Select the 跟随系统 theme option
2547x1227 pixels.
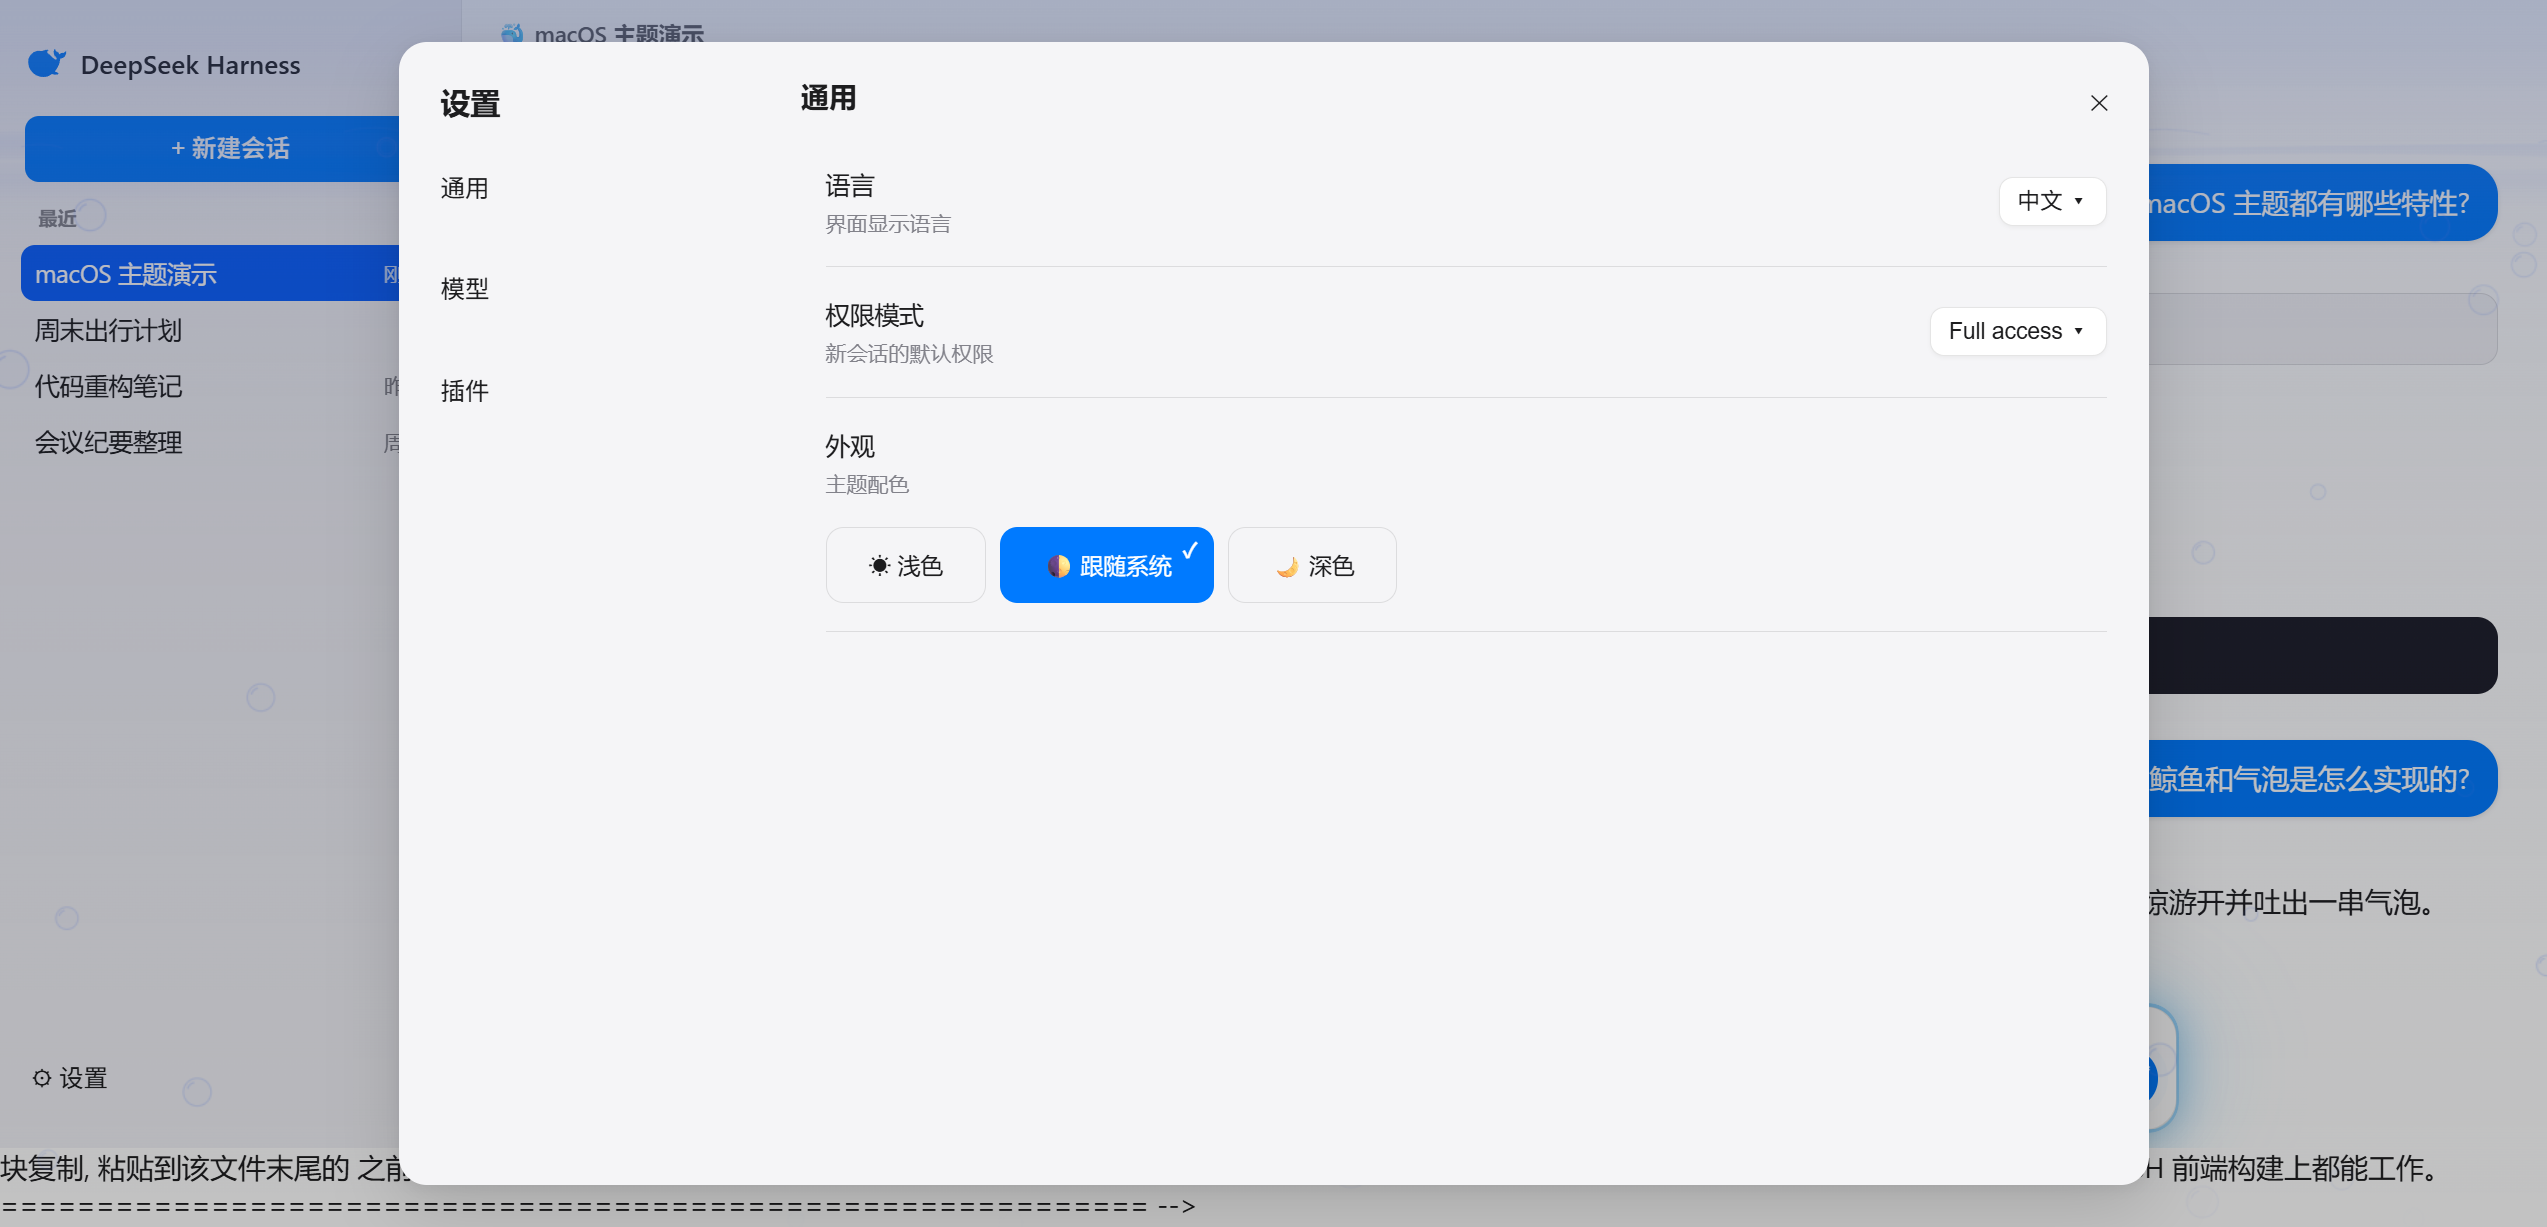point(1106,565)
